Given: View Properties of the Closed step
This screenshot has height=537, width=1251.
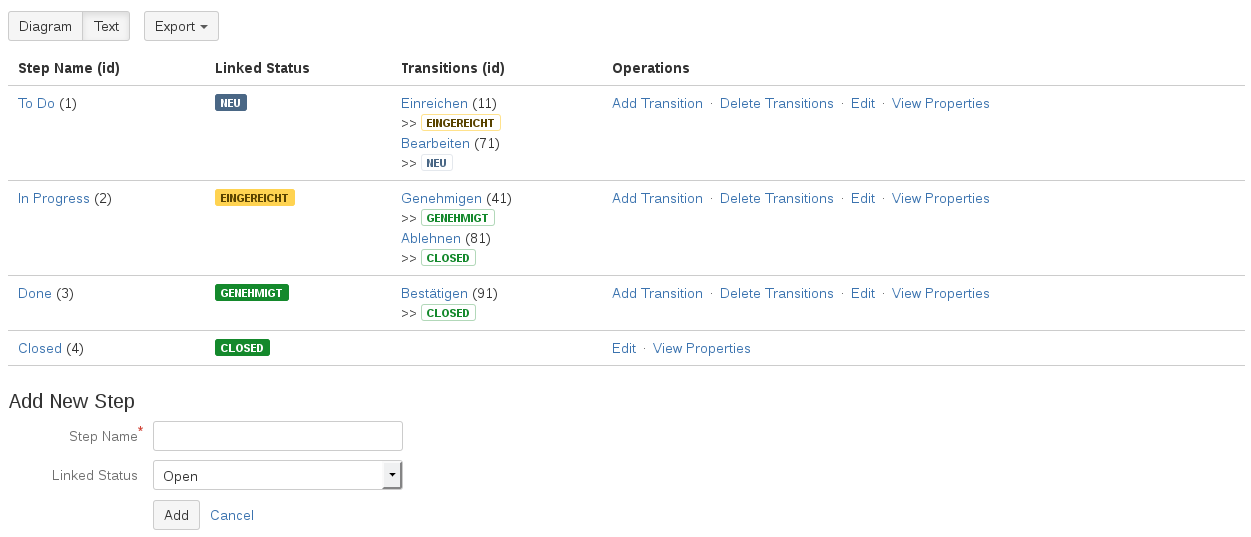Looking at the screenshot, I should coord(701,348).
